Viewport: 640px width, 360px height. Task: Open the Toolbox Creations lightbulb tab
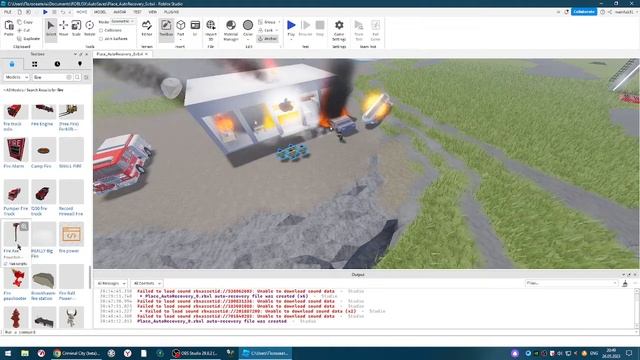click(x=80, y=64)
